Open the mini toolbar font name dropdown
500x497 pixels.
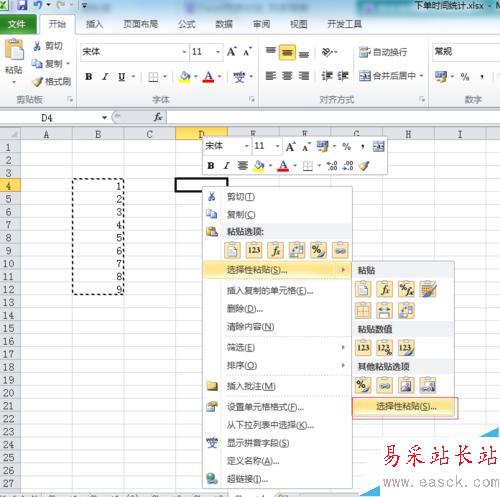tap(247, 146)
